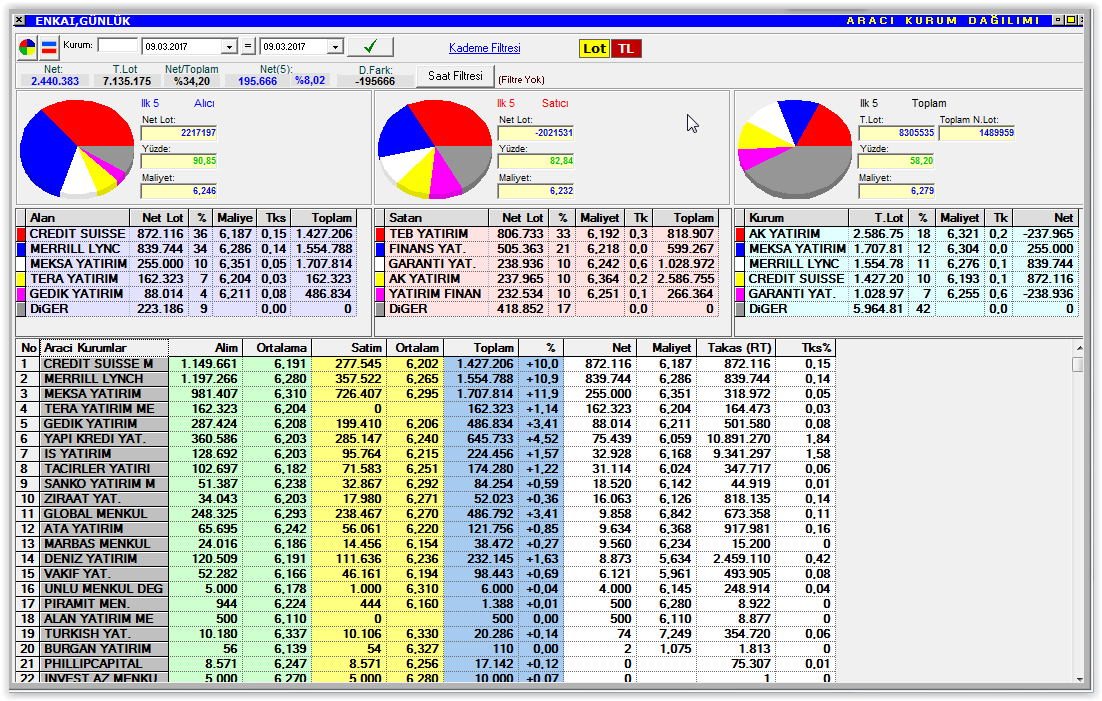Select the start date 09.03.2017 field
Image resolution: width=1102 pixels, height=701 pixels.
coord(182,47)
